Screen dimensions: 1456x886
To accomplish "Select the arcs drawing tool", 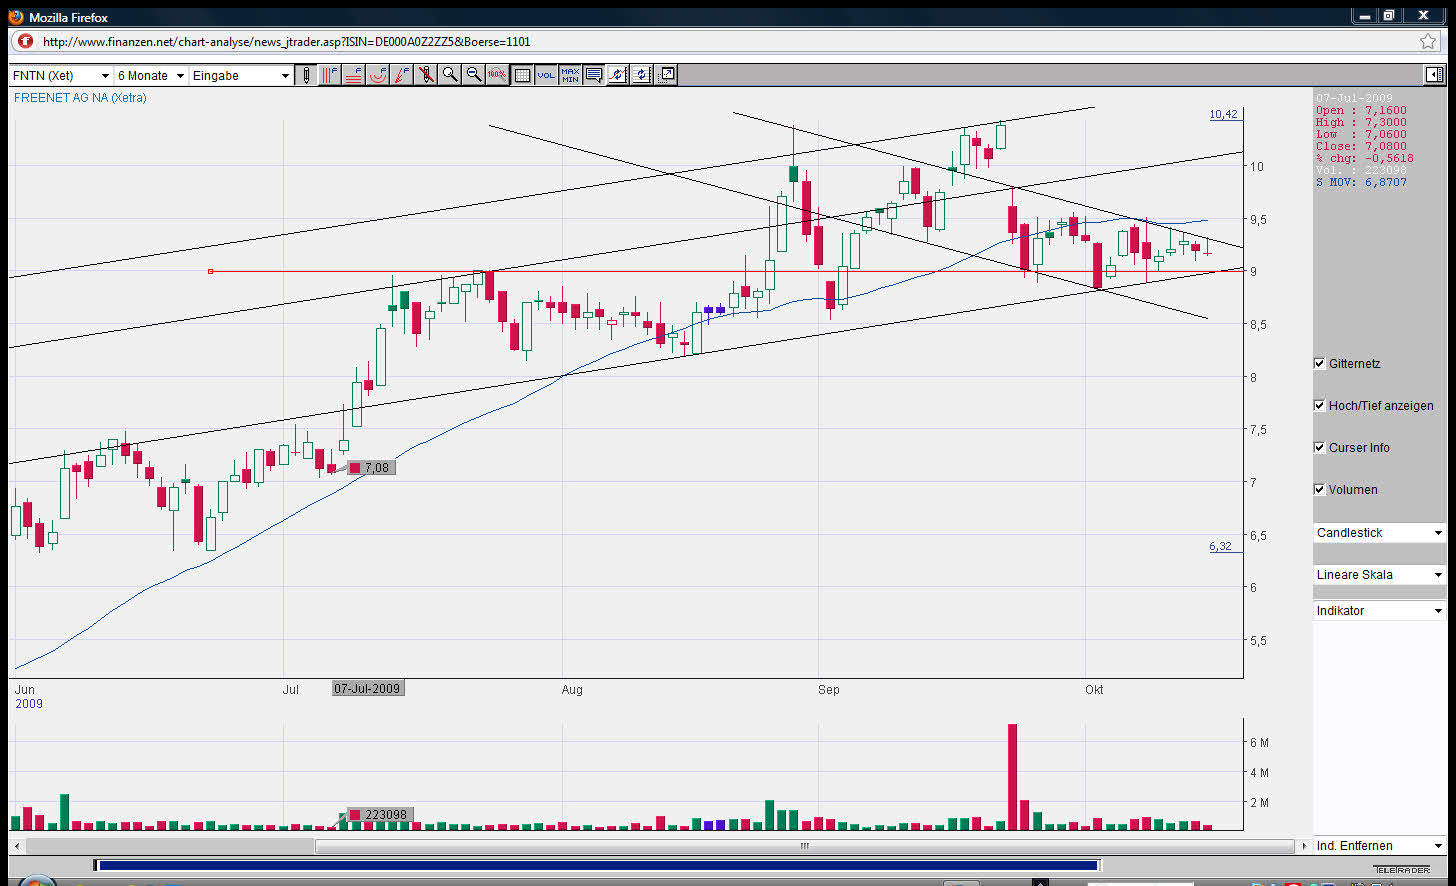I will pyautogui.click(x=378, y=75).
